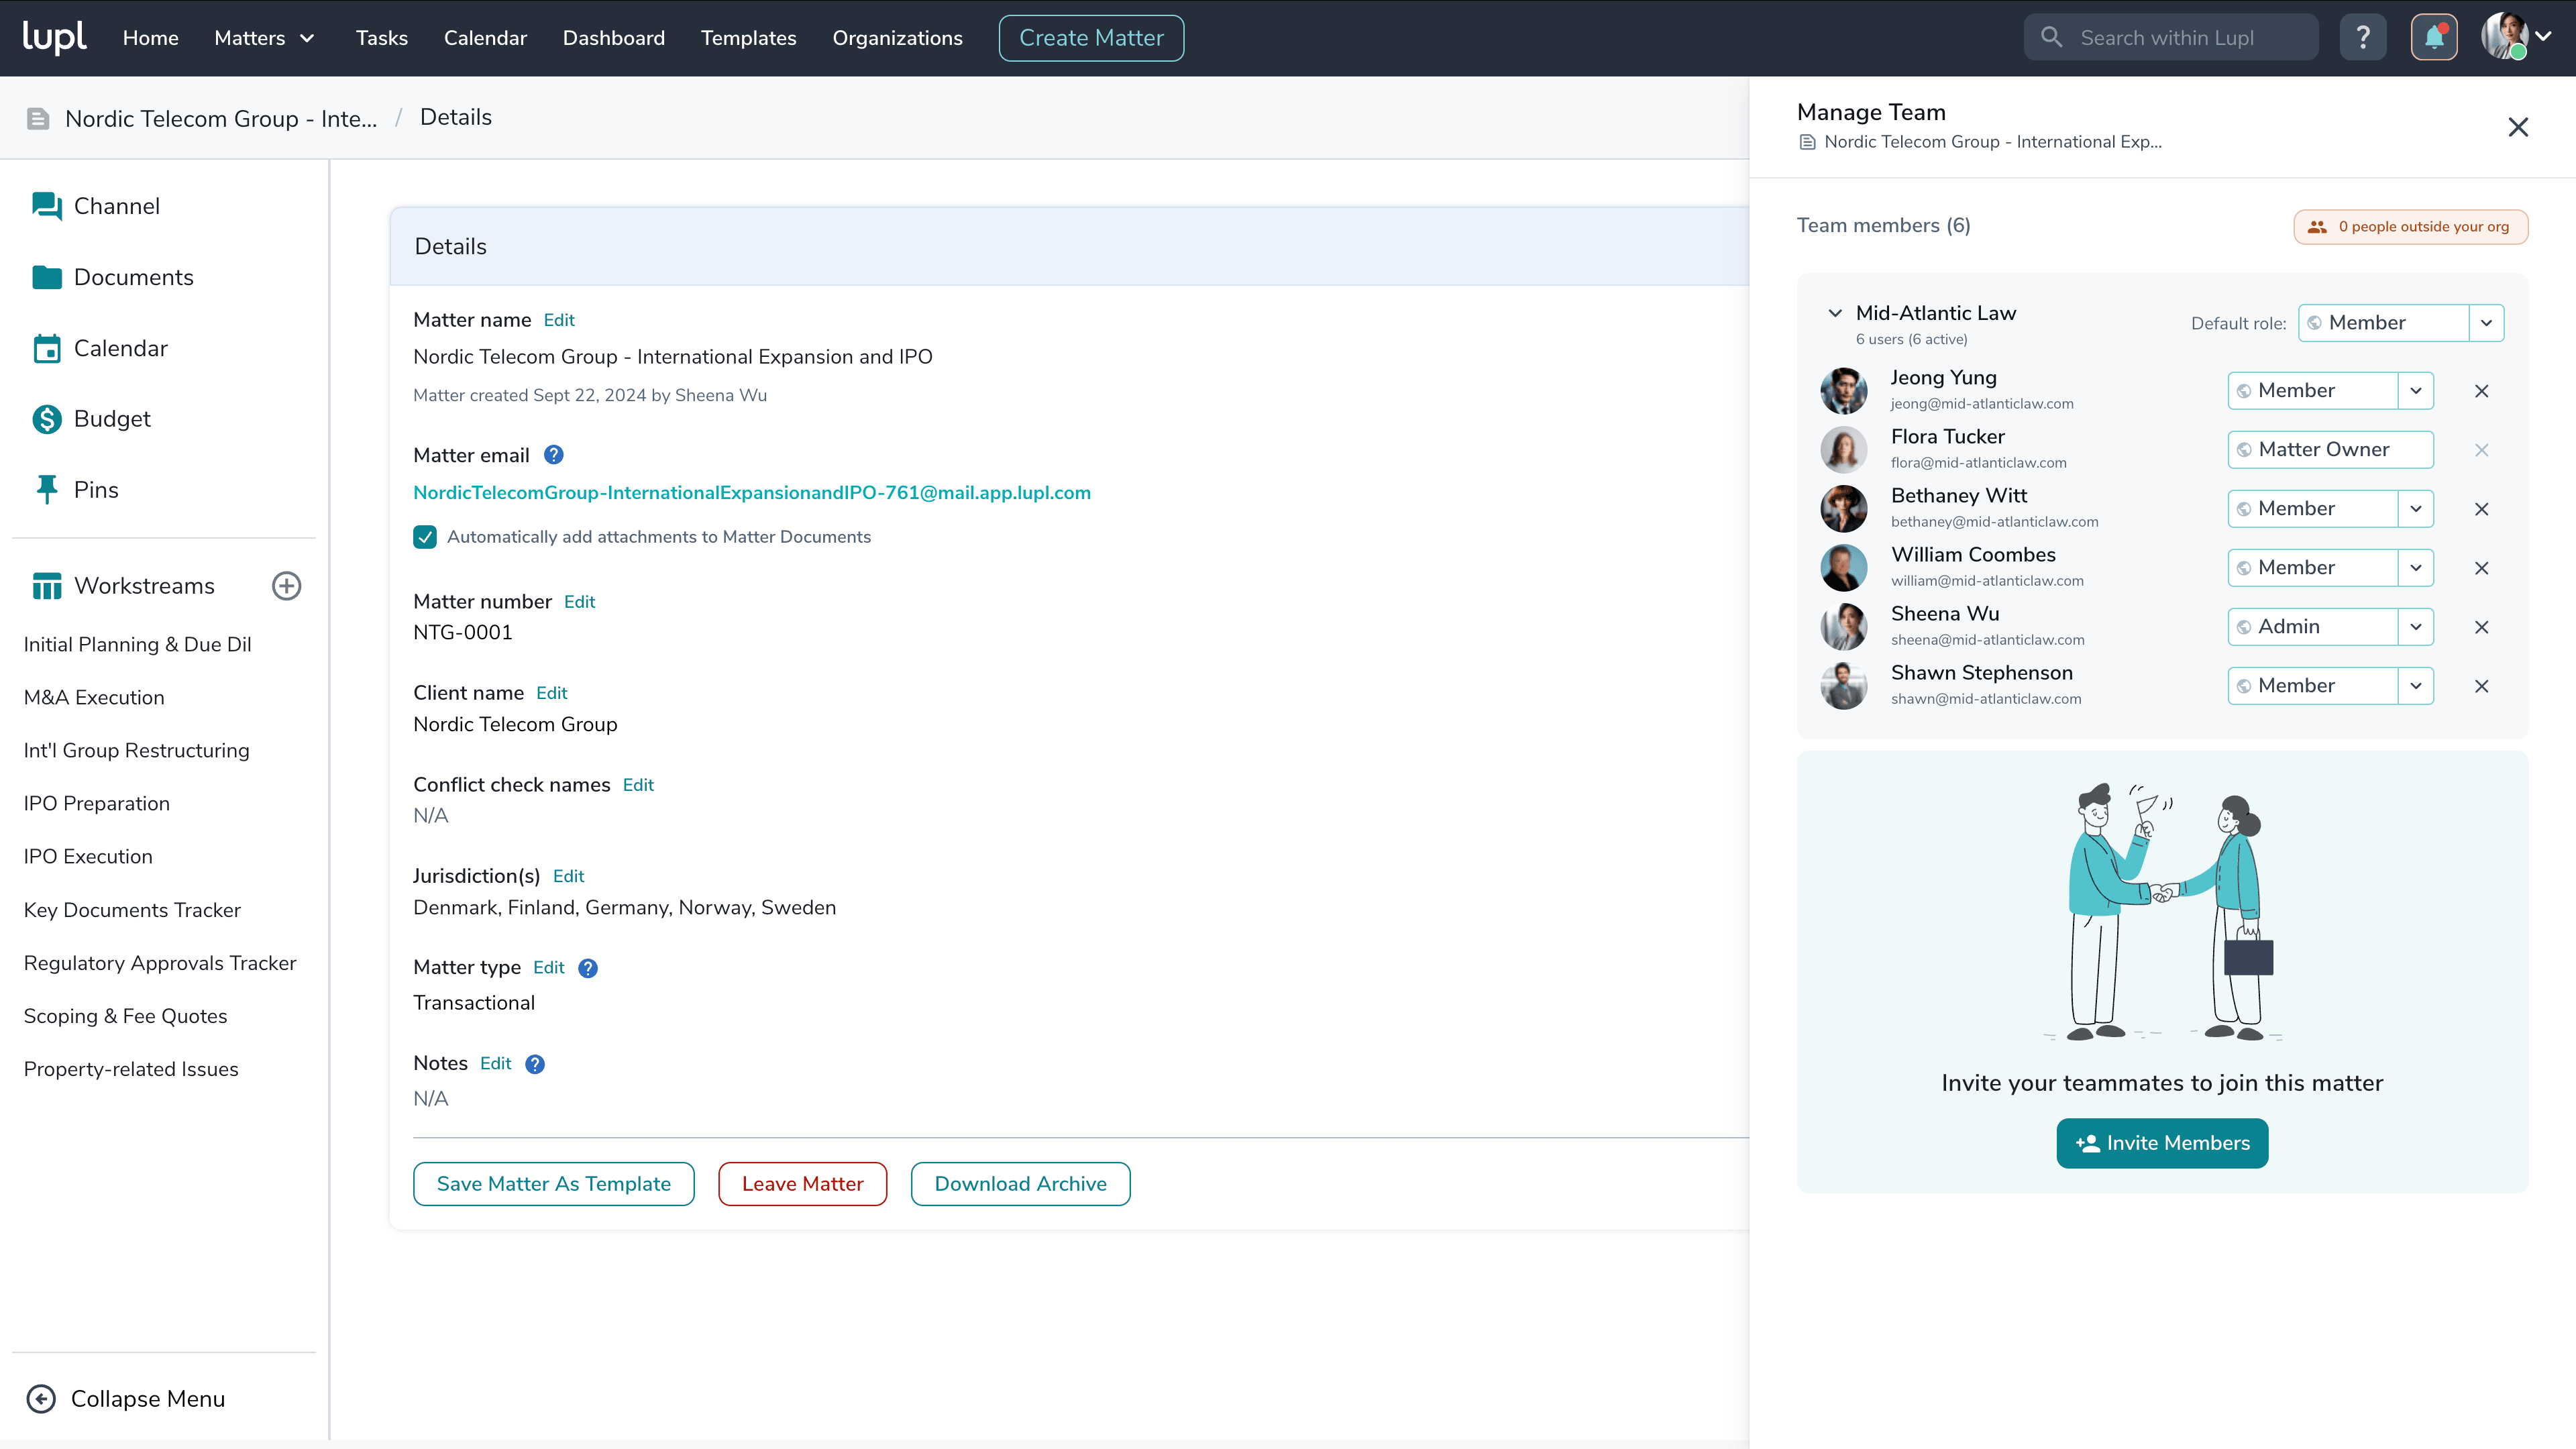The image size is (2576, 1449).
Task: Remove William Coombes from the team
Action: coord(2481,568)
